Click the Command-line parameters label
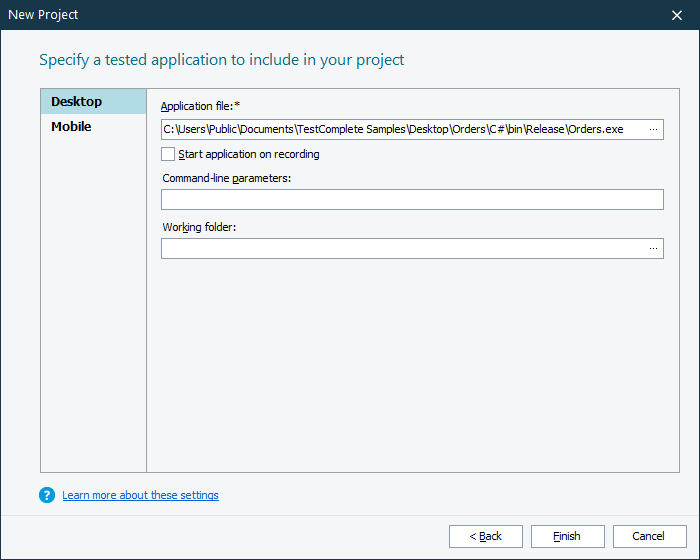The height and width of the screenshot is (560, 700). pos(226,178)
